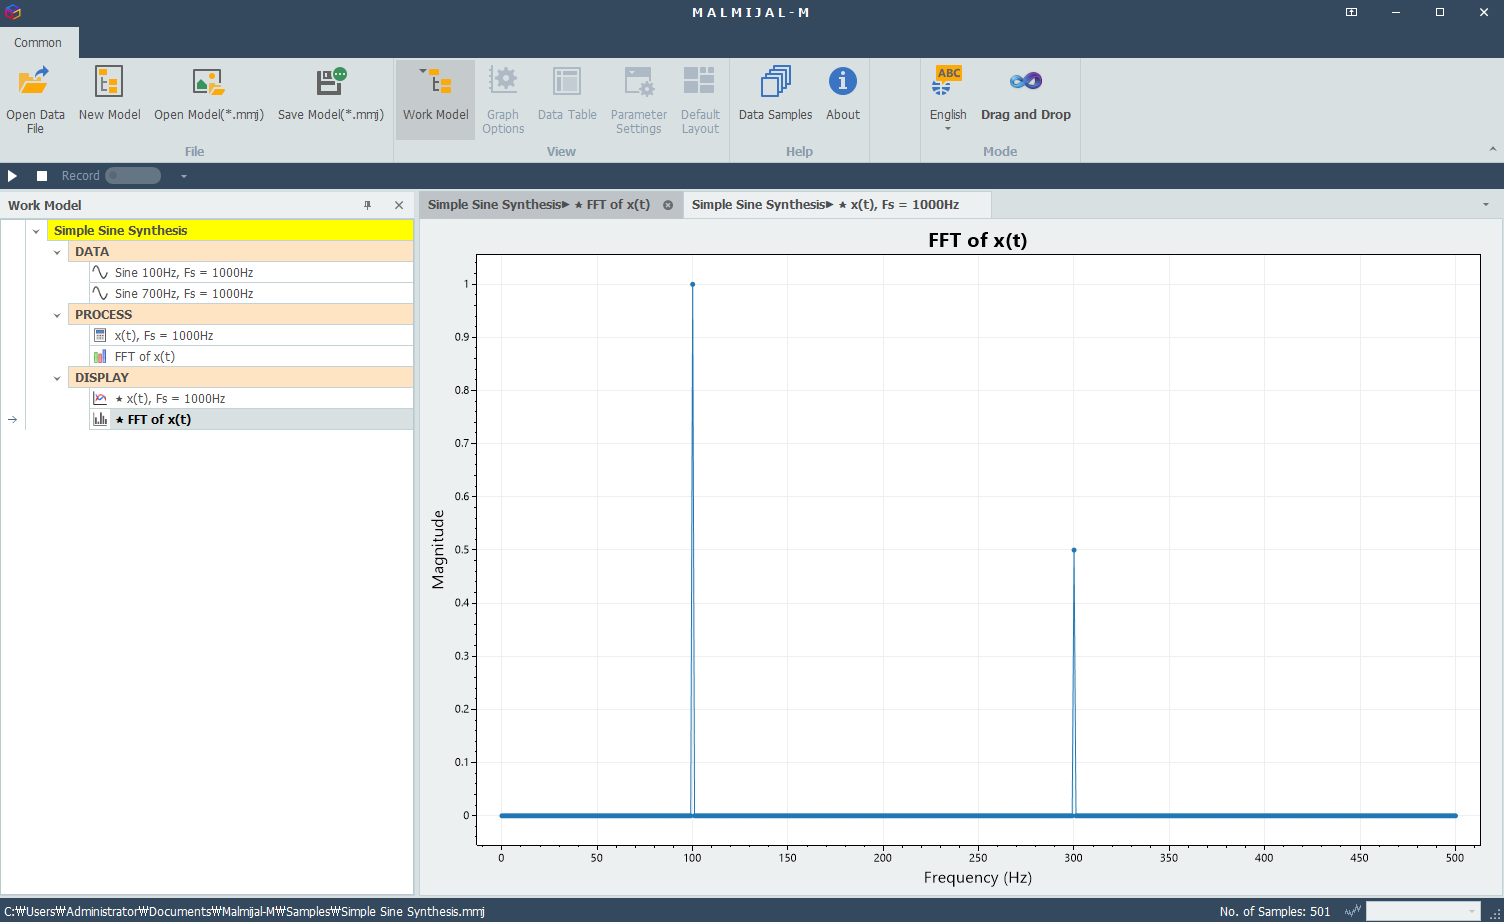Image resolution: width=1504 pixels, height=922 pixels.
Task: Pin the Work Model panel
Action: coord(367,205)
